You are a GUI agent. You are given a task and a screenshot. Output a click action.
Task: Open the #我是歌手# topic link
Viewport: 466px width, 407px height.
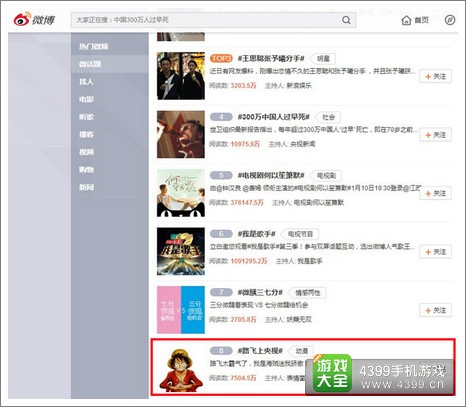pos(256,234)
